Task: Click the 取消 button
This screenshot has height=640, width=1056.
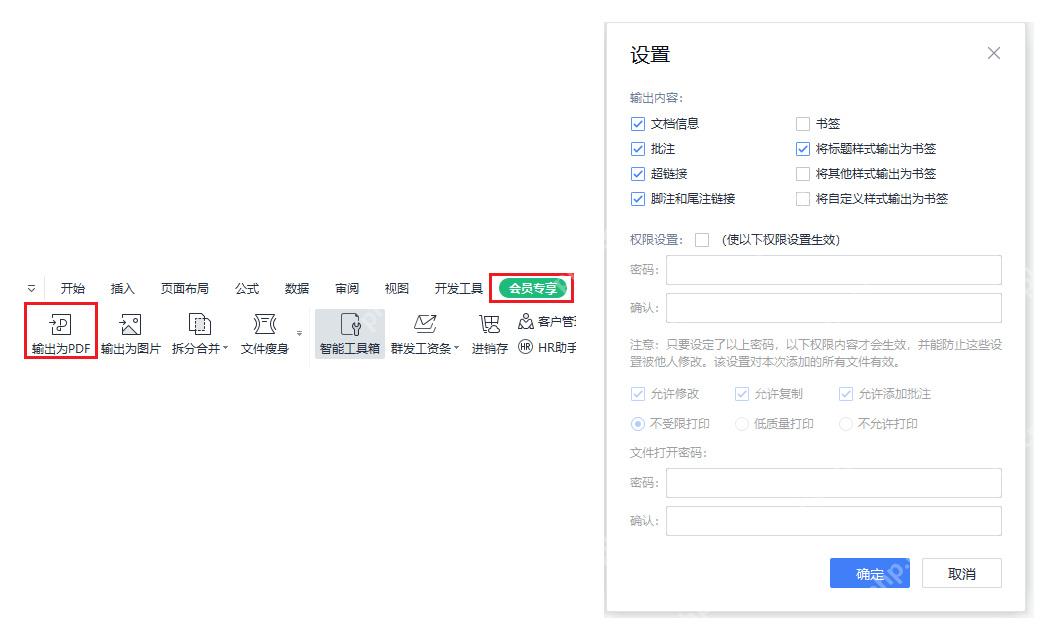Action: (x=962, y=573)
